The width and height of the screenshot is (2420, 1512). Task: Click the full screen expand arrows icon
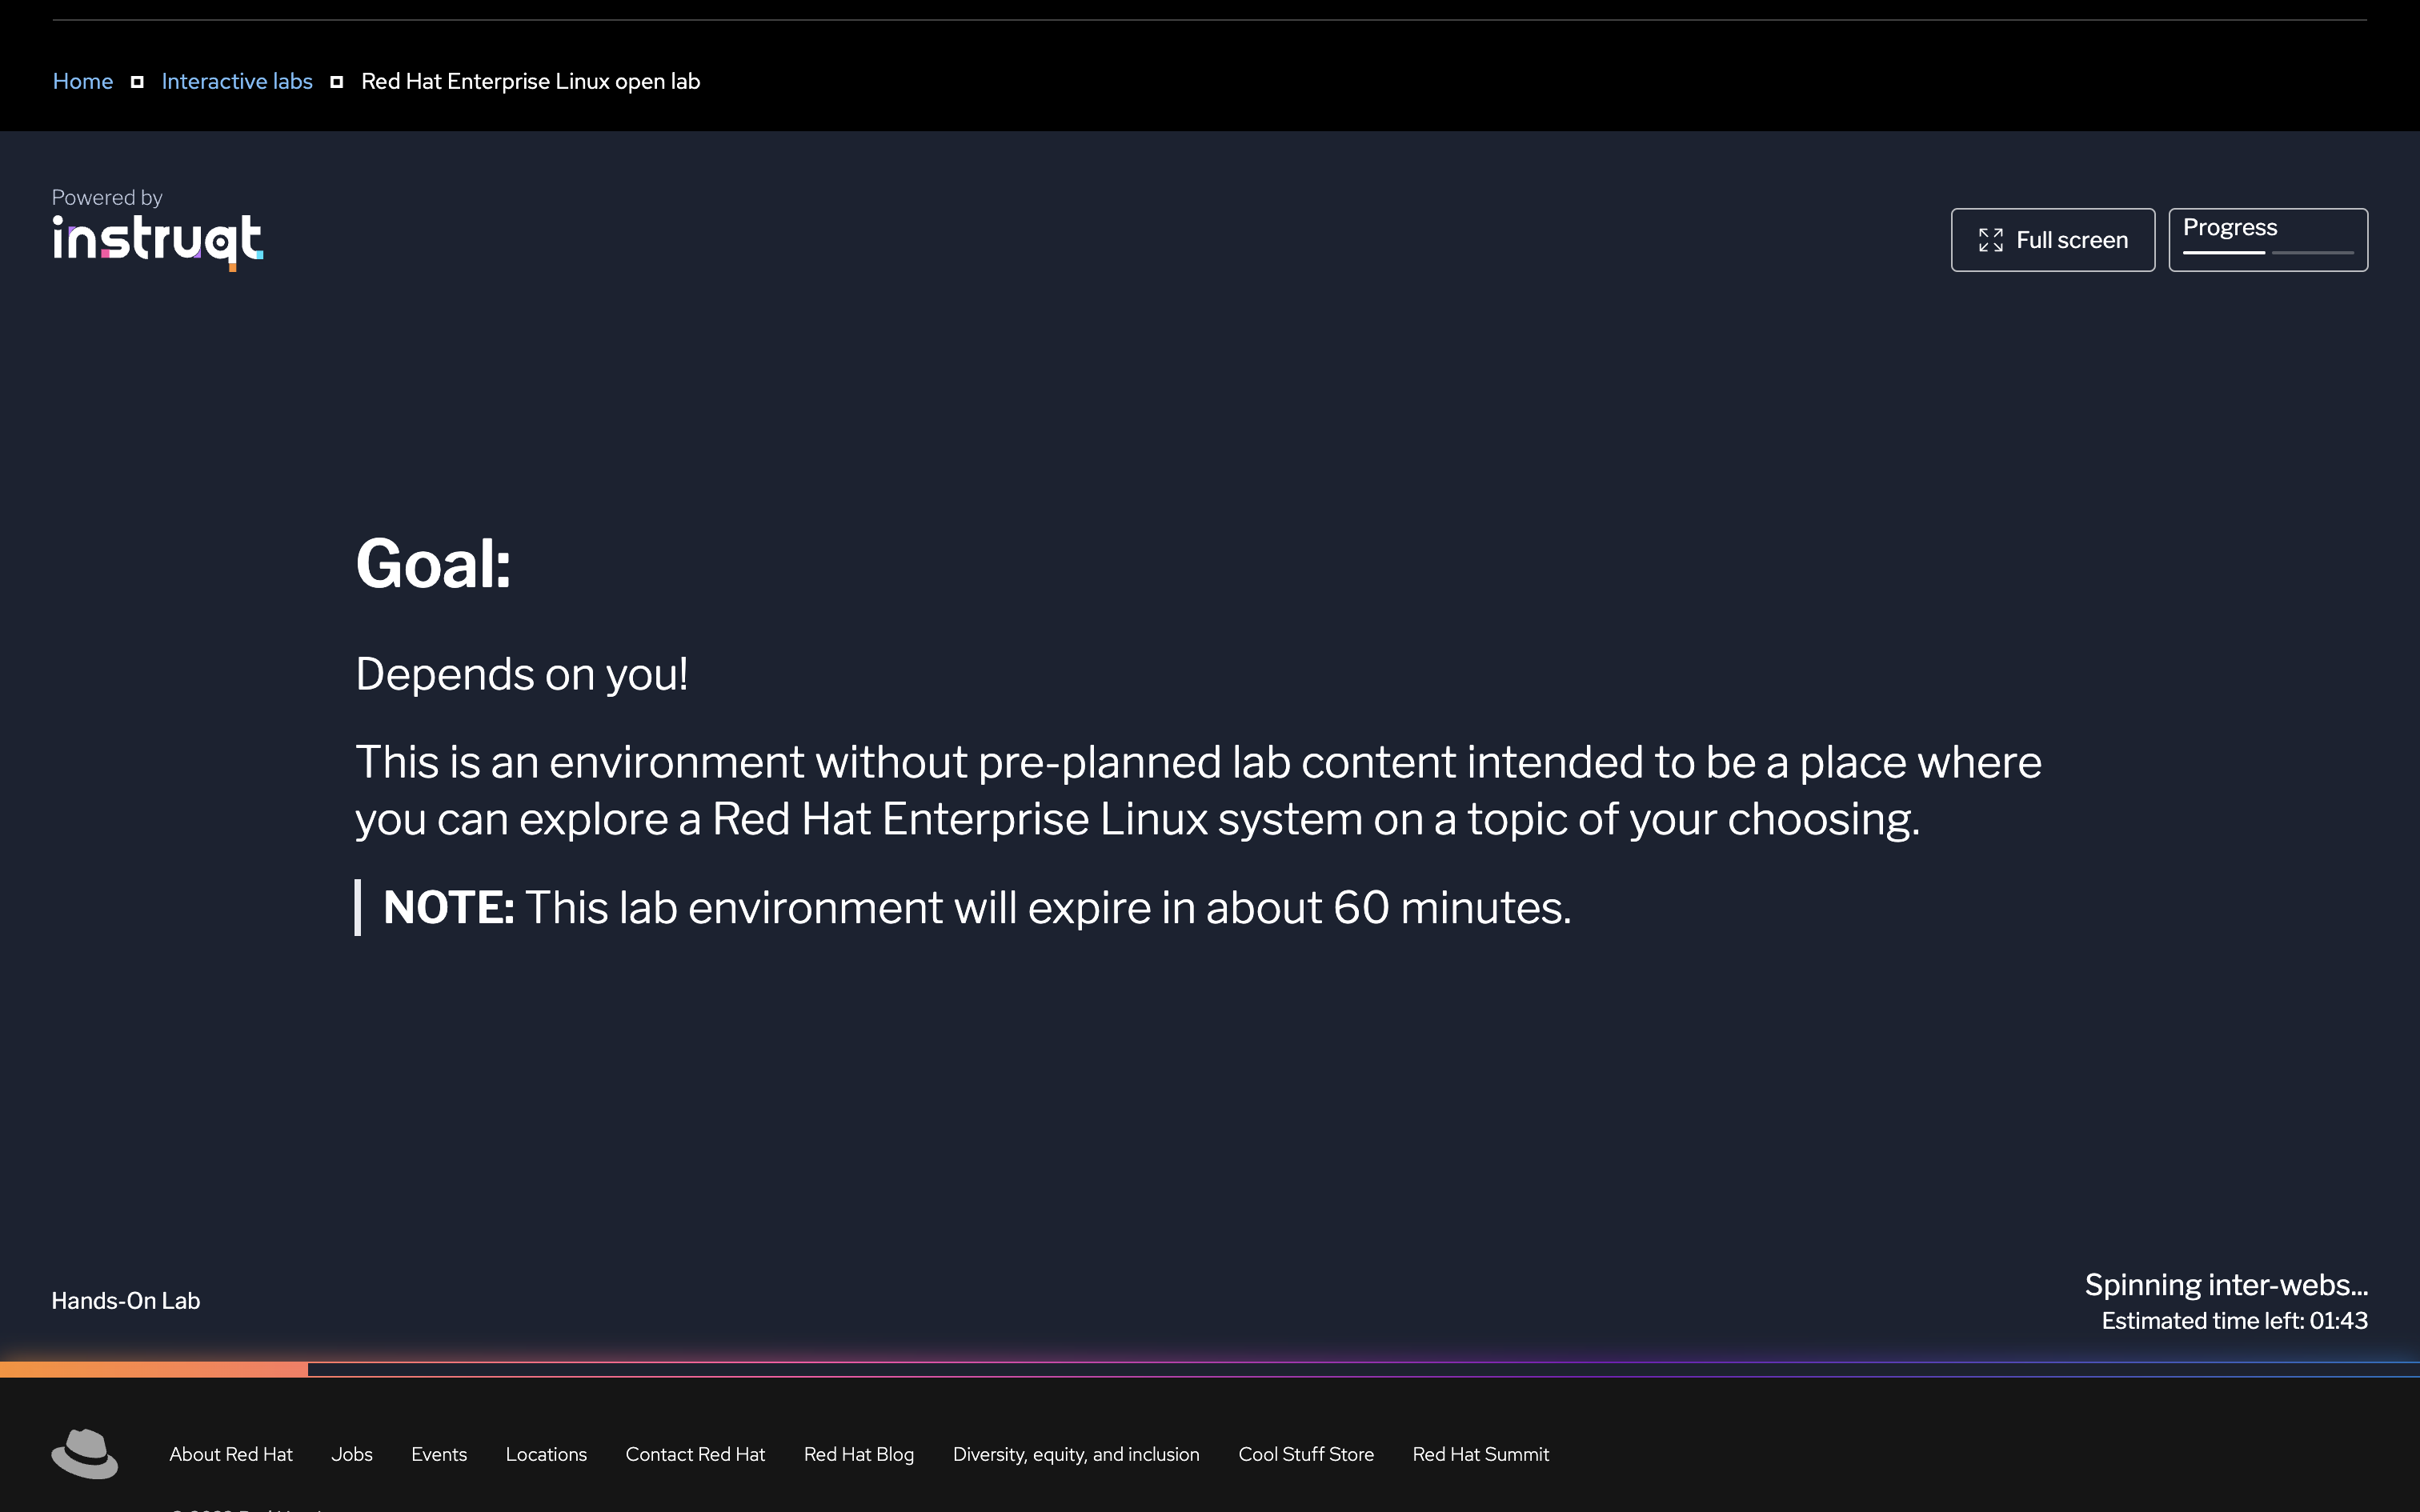[1990, 240]
